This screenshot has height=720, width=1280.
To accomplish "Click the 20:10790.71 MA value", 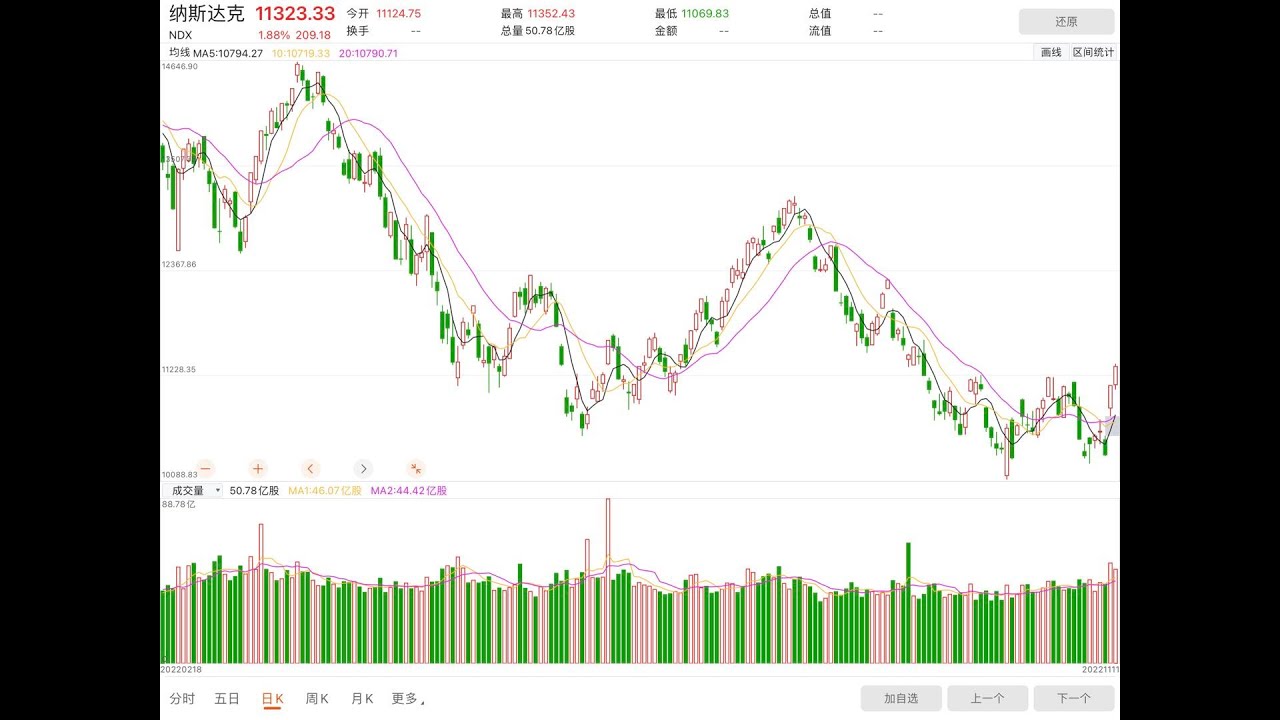I will 368,53.
